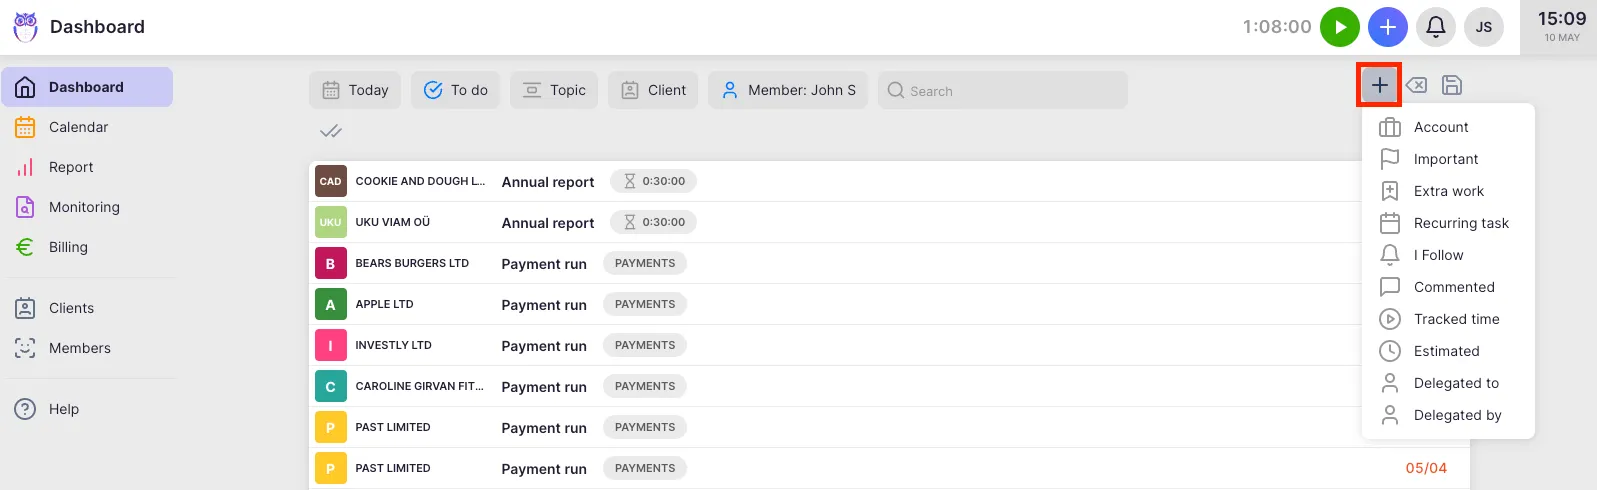The height and width of the screenshot is (490, 1597).
Task: Click the add filter plus icon
Action: point(1379,85)
